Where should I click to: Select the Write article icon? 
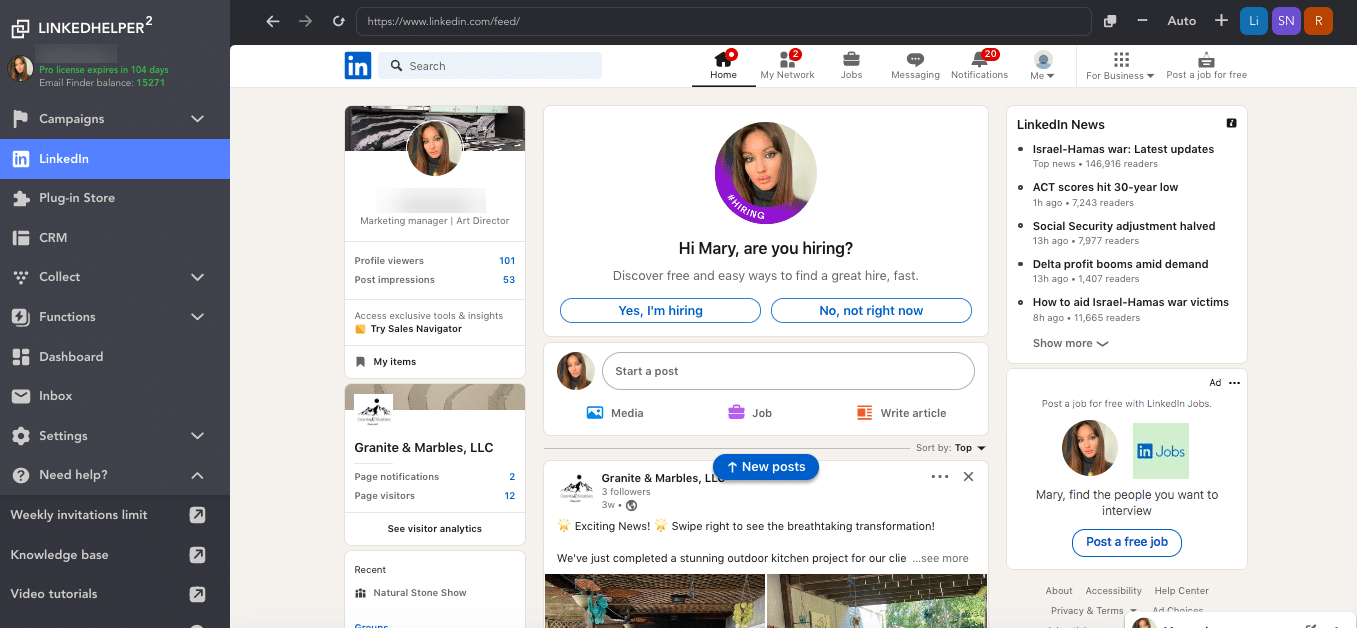[x=864, y=412]
